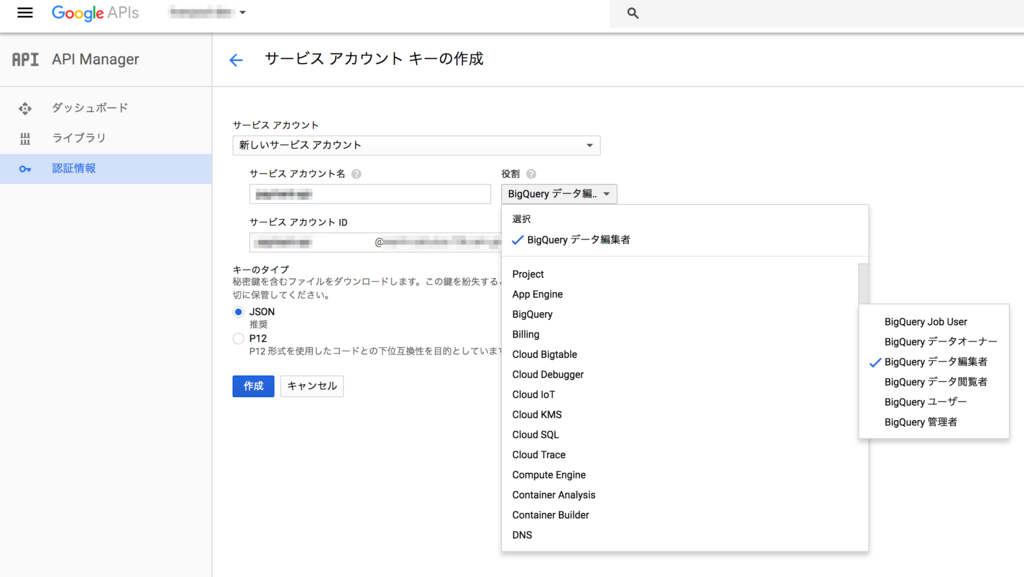Click the 作成 button
This screenshot has width=1024, height=577.
point(253,386)
